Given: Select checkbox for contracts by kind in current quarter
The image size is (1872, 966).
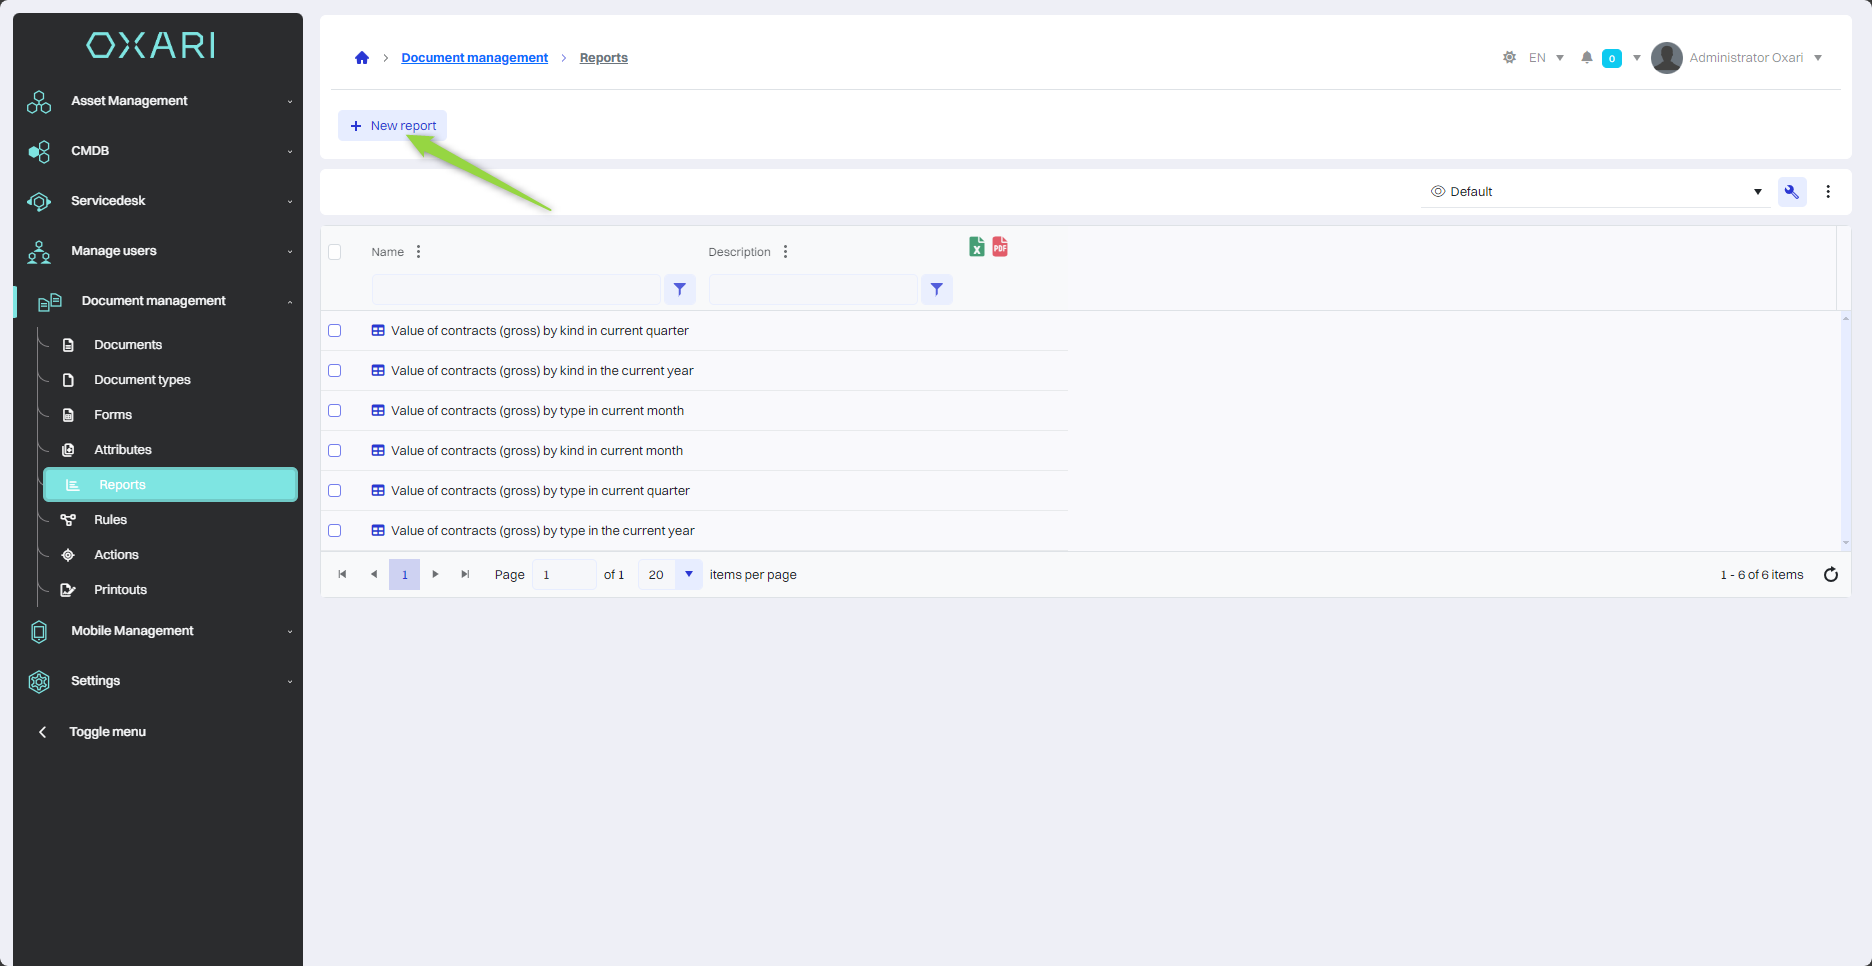Looking at the screenshot, I should click(335, 331).
